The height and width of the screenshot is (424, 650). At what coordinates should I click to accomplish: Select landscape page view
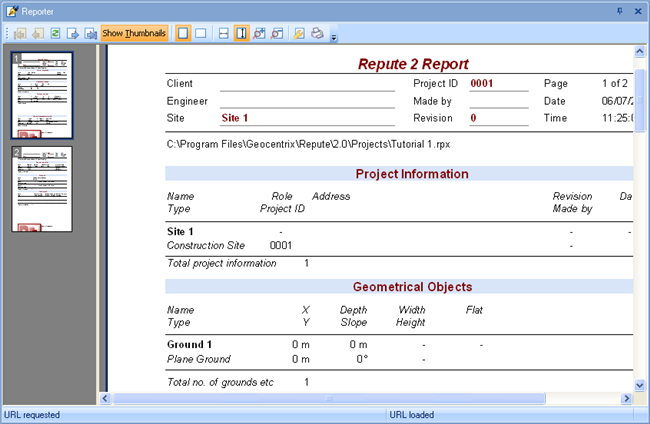[x=201, y=33]
